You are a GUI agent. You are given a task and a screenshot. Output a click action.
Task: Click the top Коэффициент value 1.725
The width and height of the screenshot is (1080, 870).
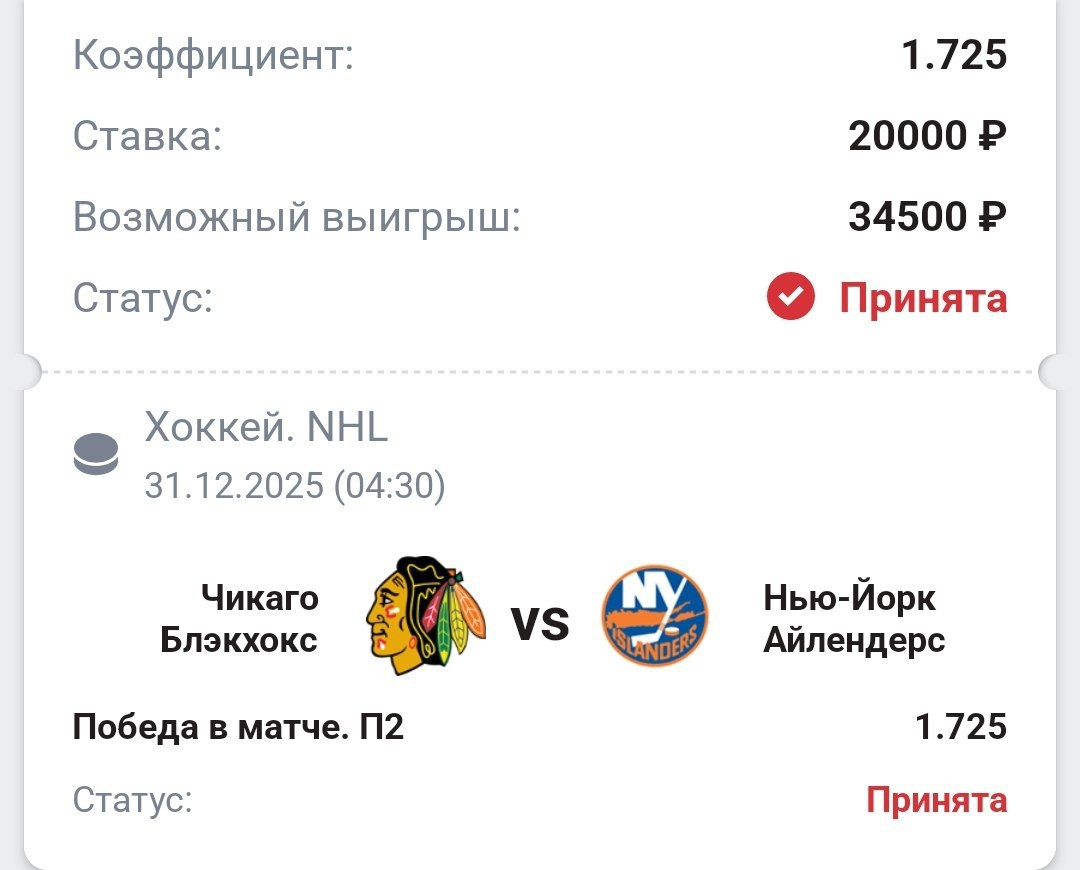(x=954, y=56)
